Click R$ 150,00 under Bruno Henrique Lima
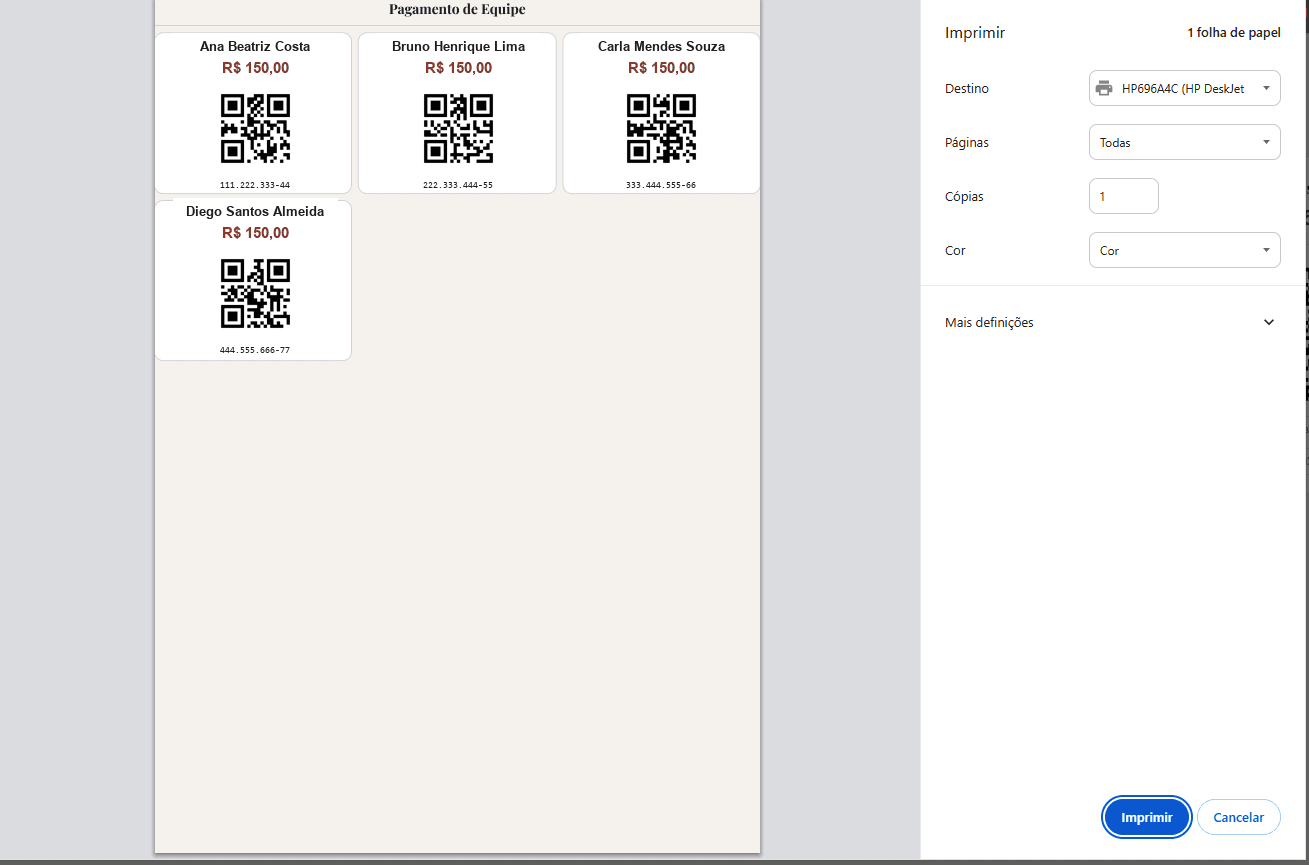Viewport: 1309px width, 865px height. coord(458,68)
